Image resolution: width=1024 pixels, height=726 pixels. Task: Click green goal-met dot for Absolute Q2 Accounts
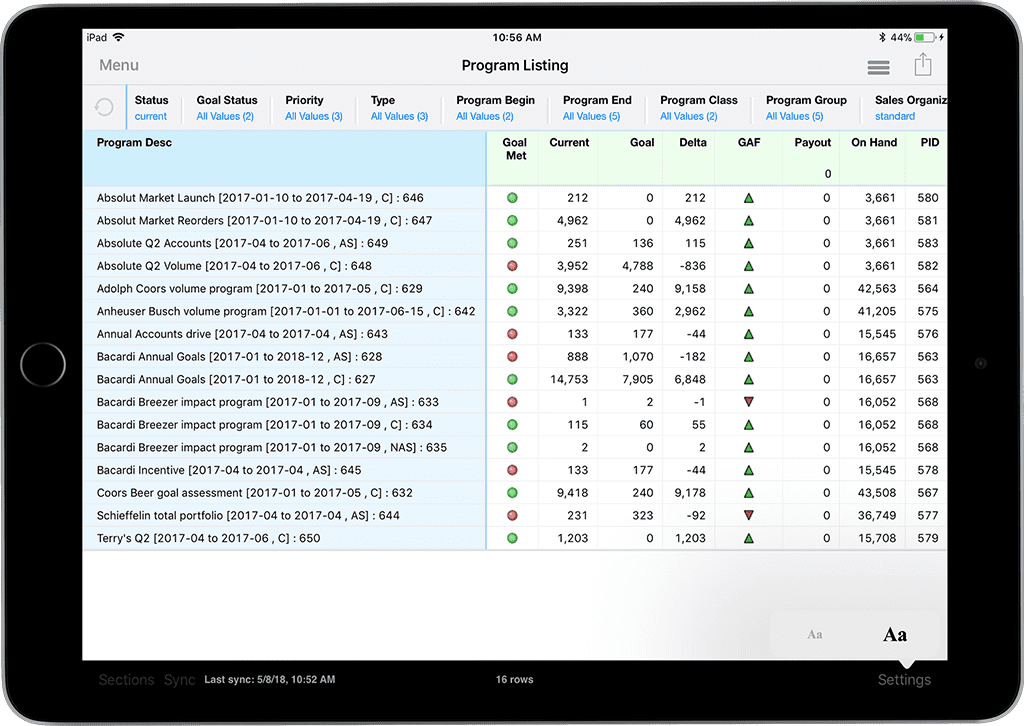point(513,244)
